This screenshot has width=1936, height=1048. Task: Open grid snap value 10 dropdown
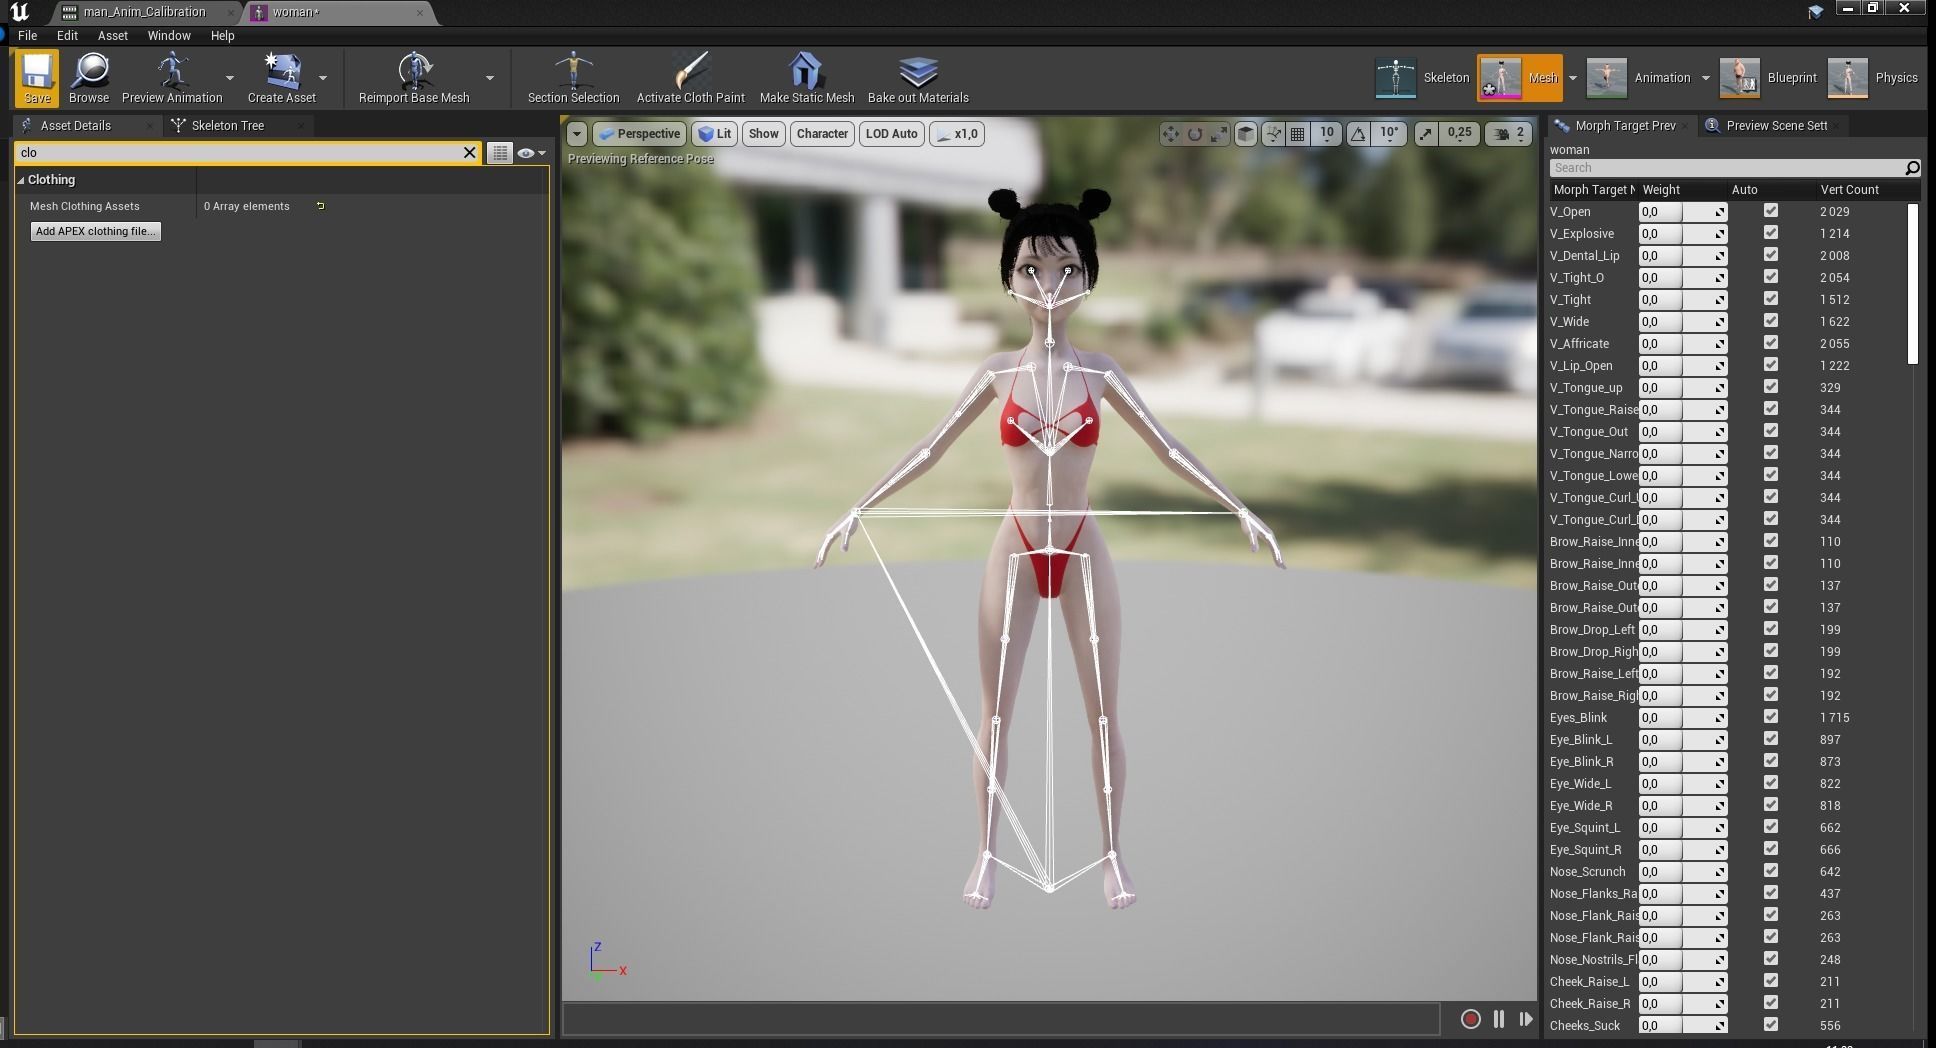[x=1326, y=134]
